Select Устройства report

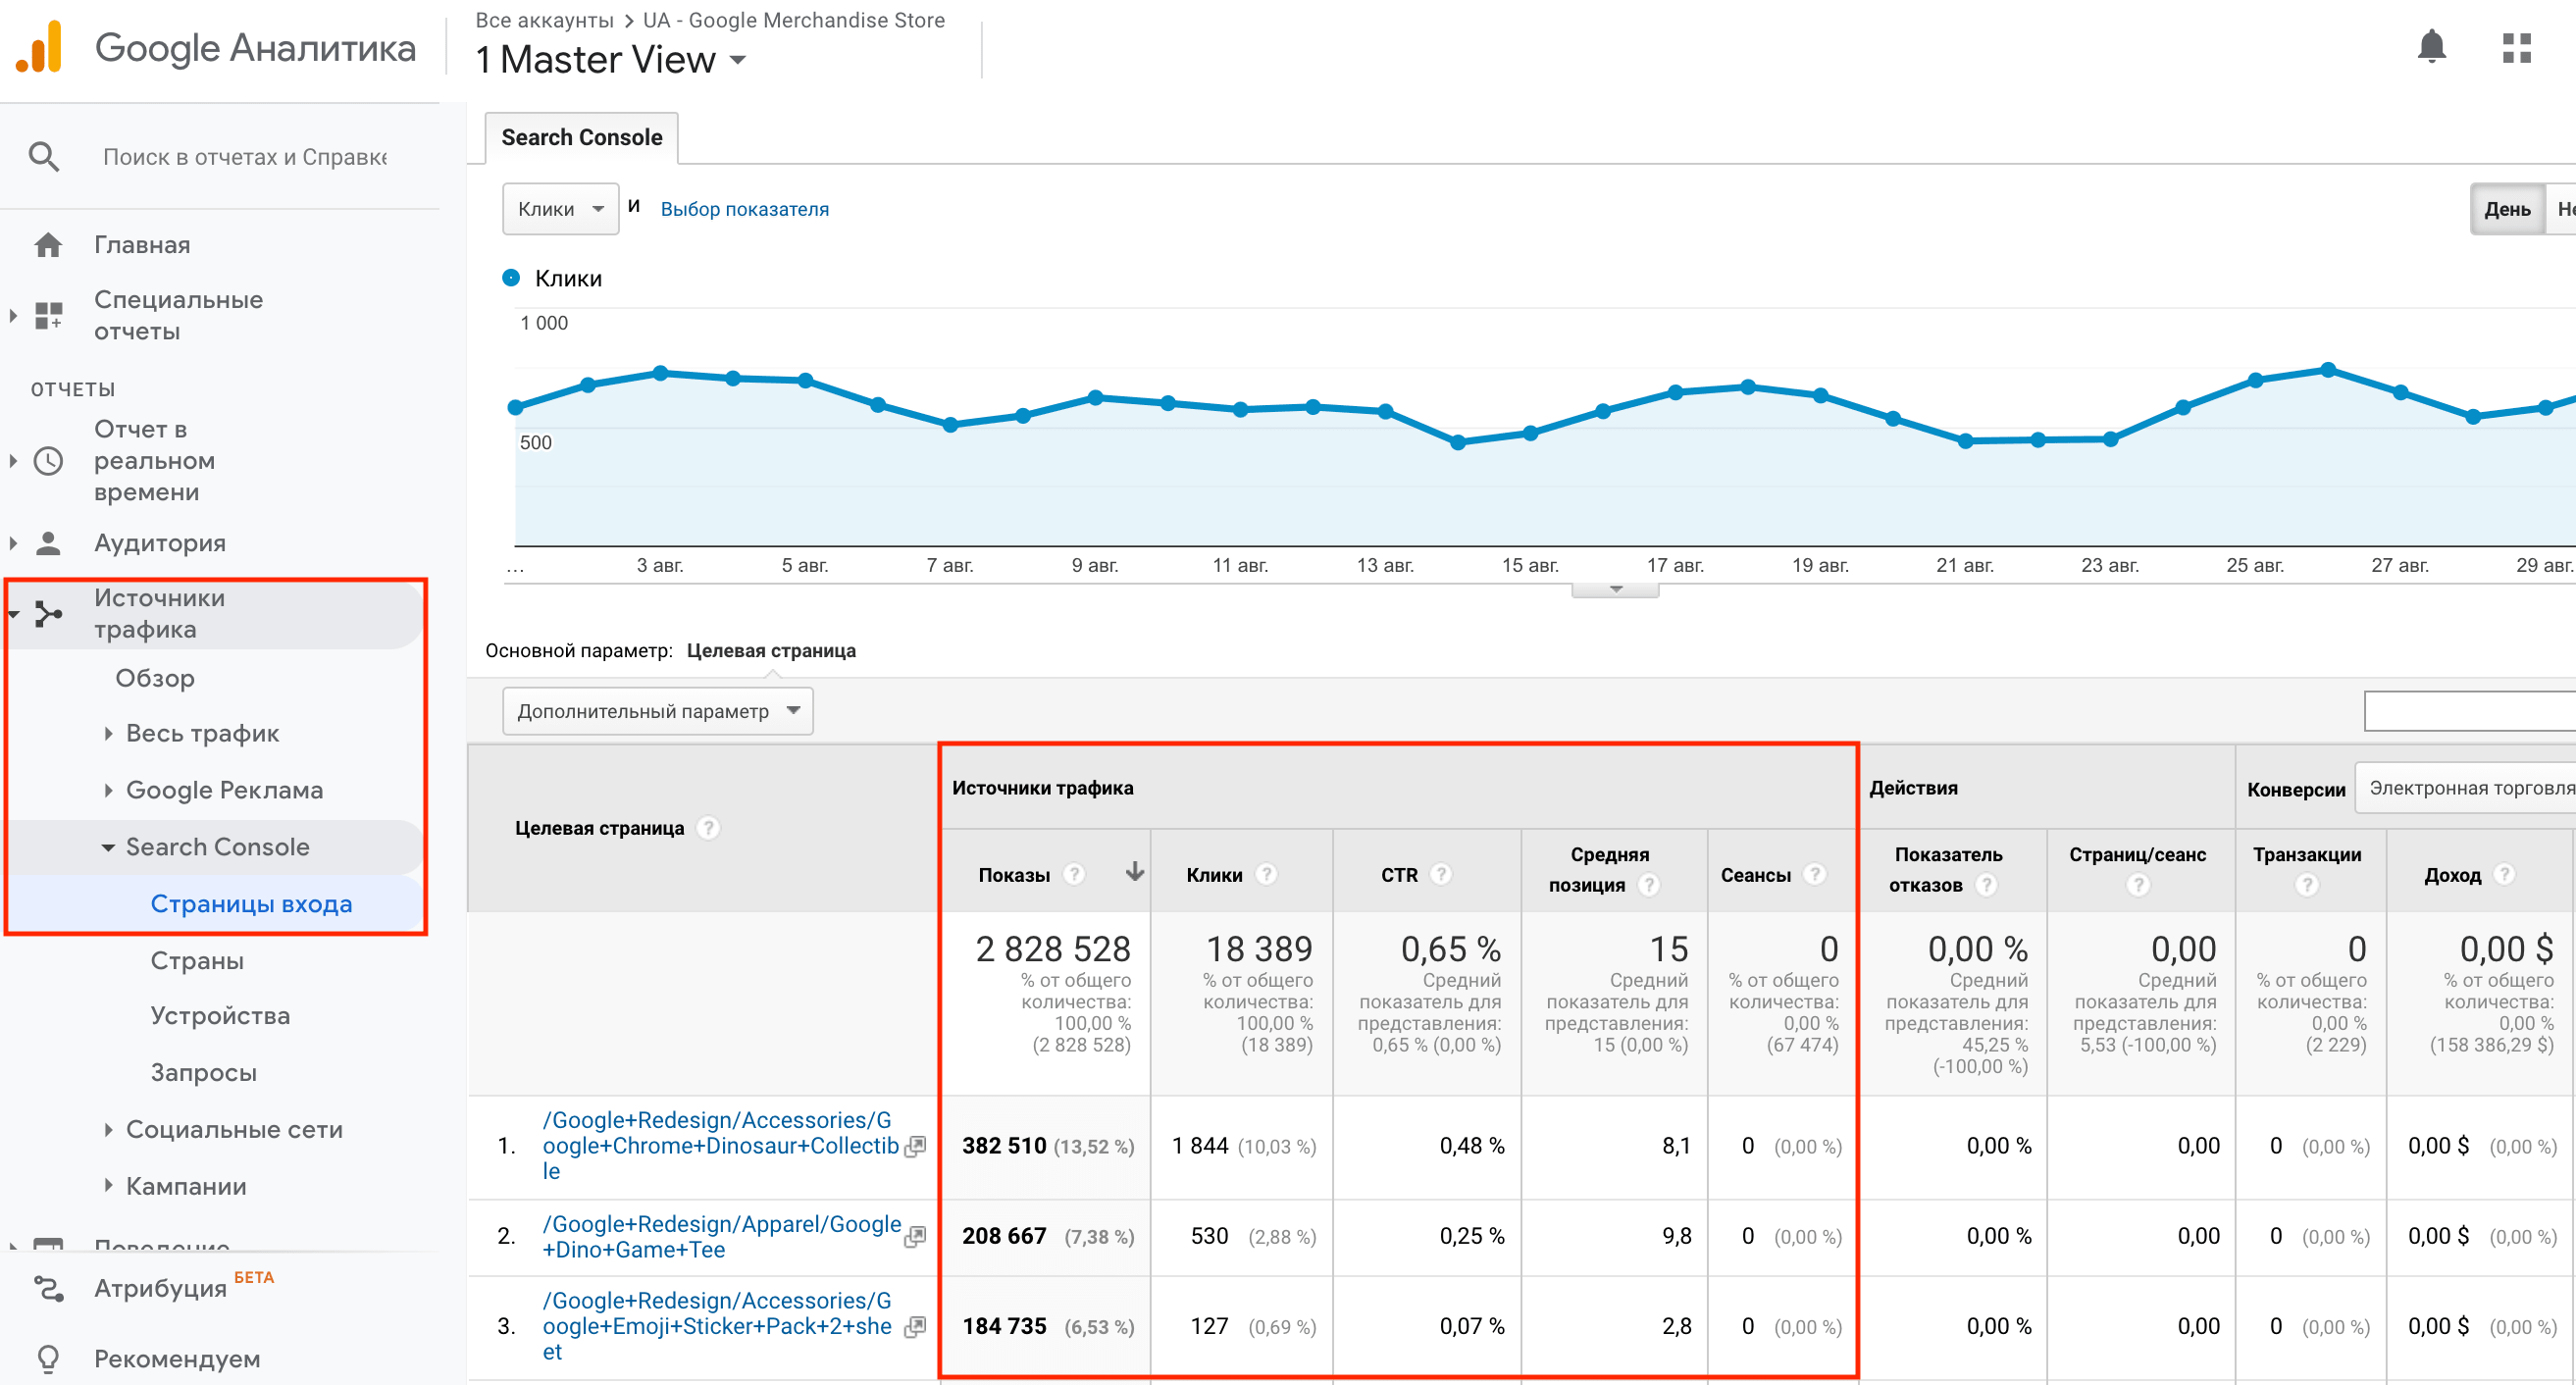(220, 1015)
